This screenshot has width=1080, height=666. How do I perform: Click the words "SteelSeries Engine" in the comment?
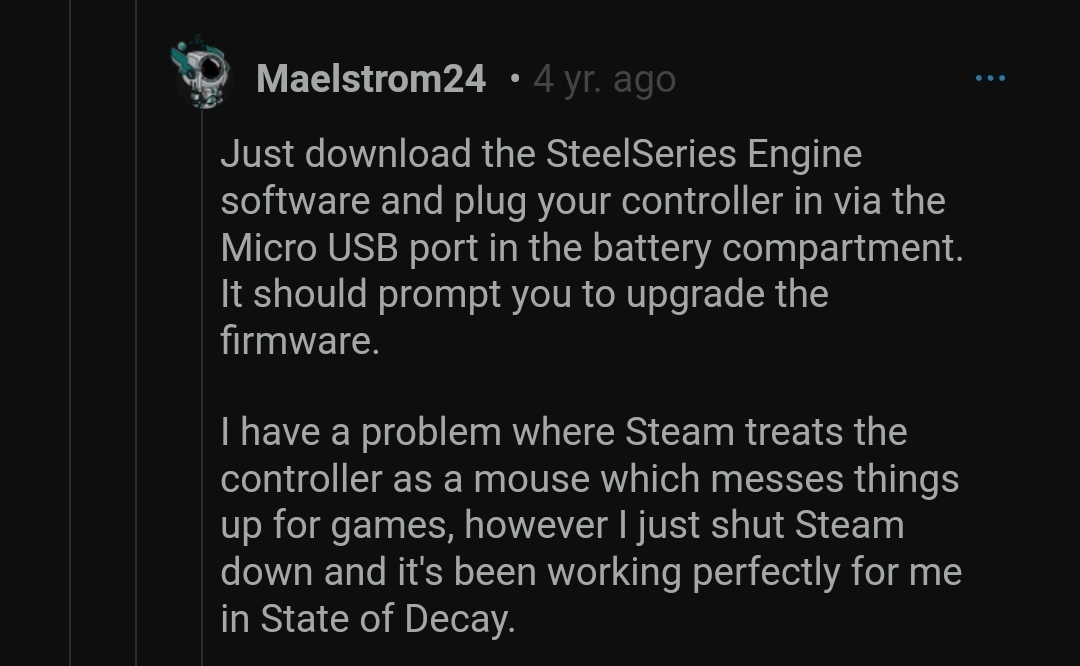[x=703, y=155]
